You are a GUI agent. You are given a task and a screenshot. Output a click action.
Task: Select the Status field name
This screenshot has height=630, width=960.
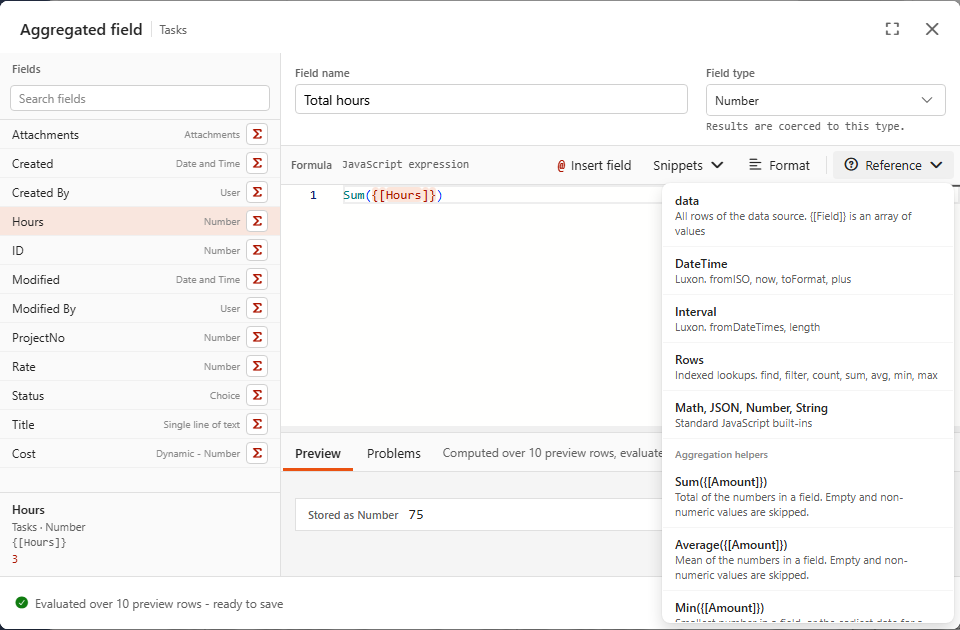pyautogui.click(x=28, y=396)
